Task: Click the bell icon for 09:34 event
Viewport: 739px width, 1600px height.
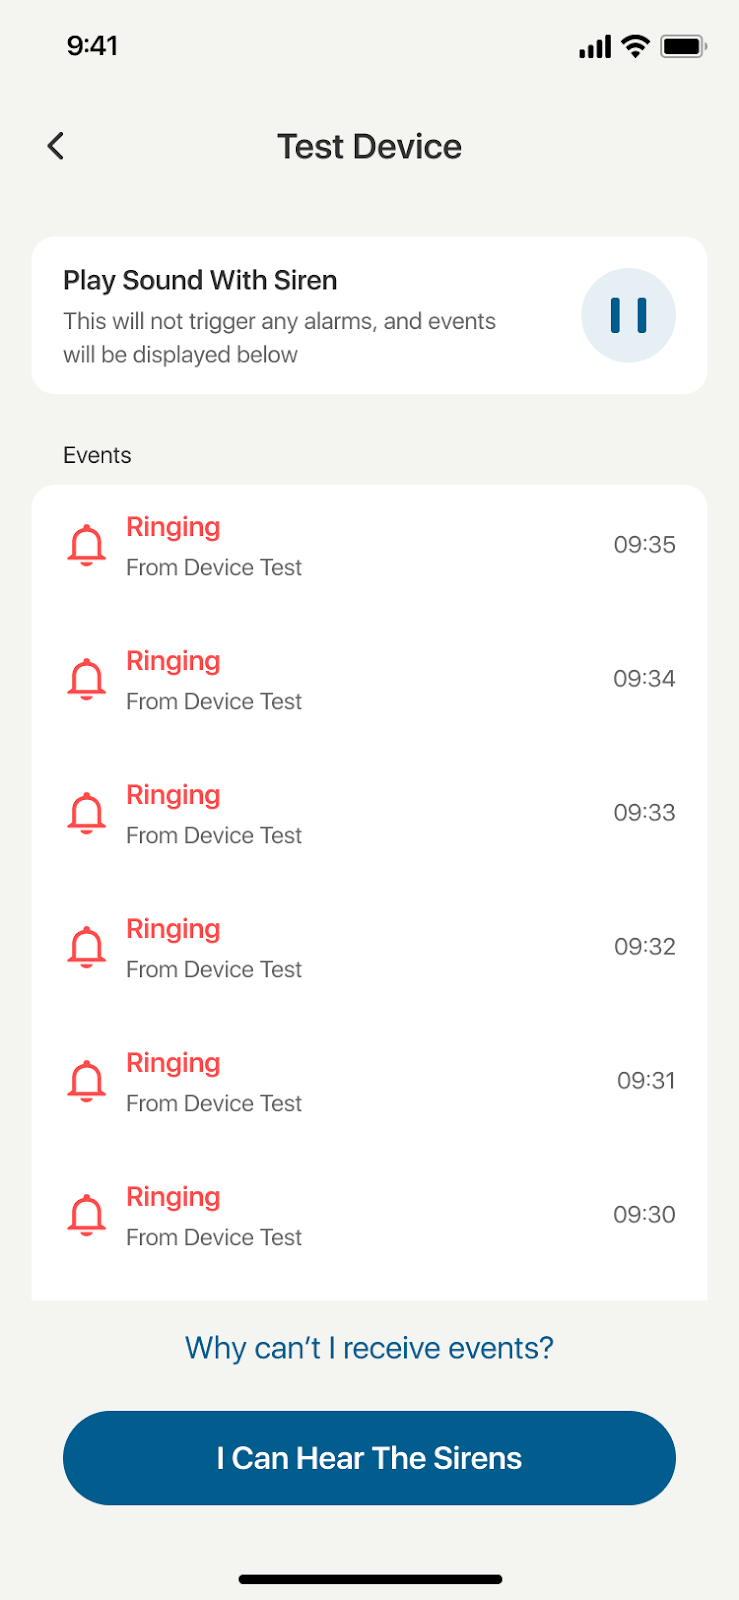Action: pos(87,680)
